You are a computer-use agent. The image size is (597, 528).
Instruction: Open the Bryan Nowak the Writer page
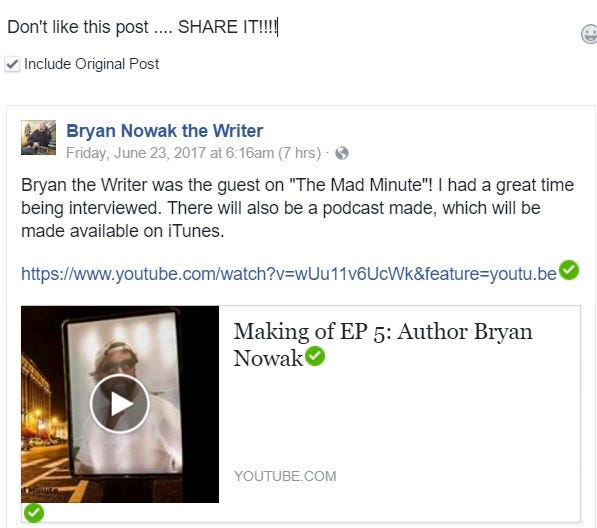(164, 131)
